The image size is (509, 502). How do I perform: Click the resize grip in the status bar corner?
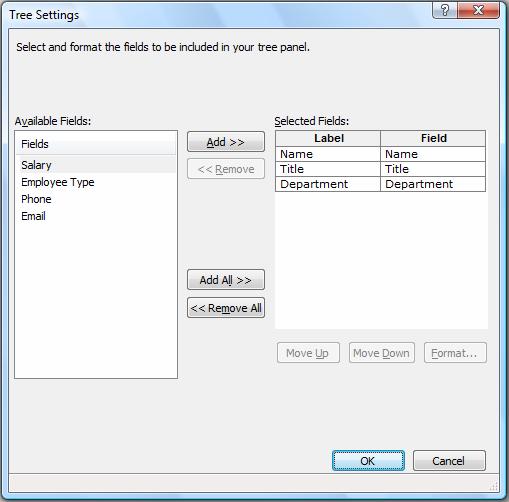coord(494,486)
